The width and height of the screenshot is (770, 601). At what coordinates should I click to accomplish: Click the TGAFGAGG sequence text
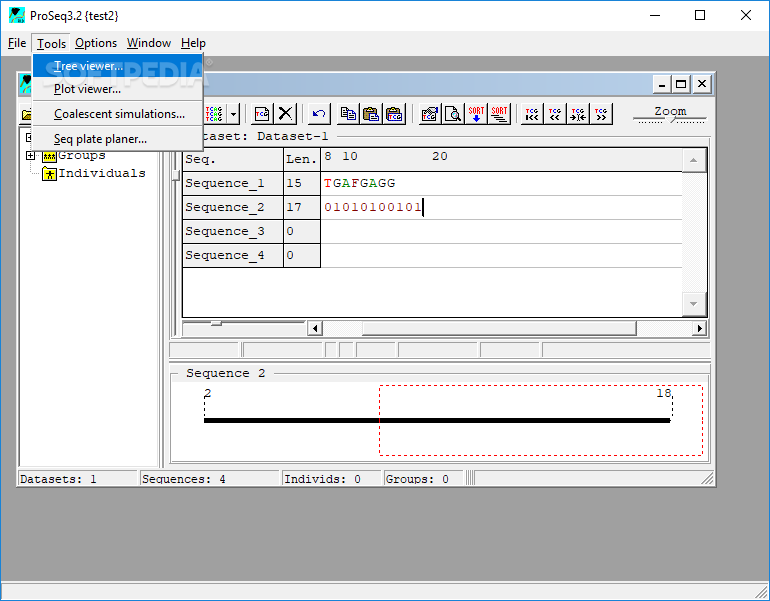coord(359,184)
